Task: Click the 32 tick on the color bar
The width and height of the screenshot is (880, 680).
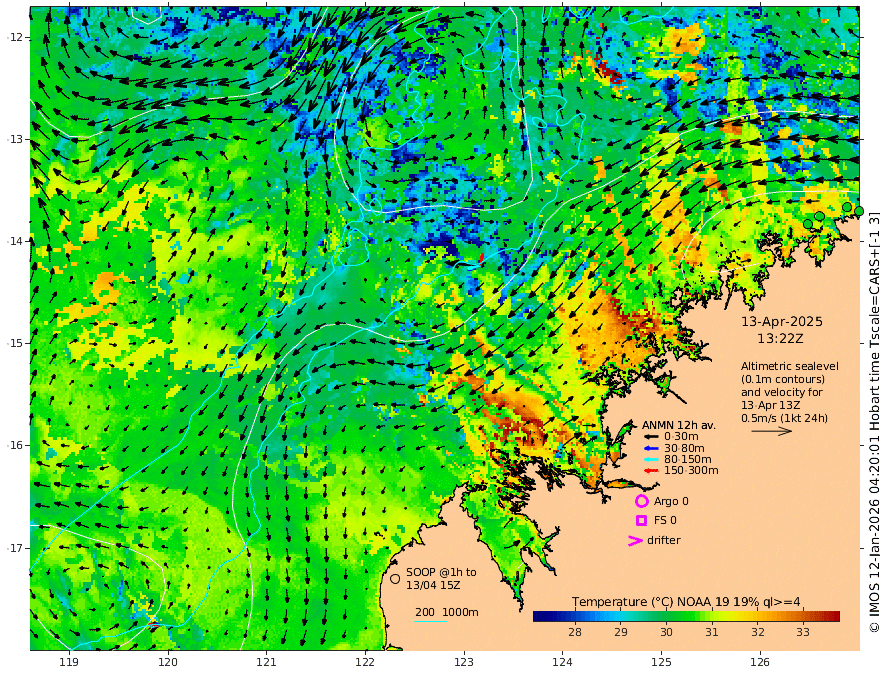Action: pyautogui.click(x=758, y=632)
